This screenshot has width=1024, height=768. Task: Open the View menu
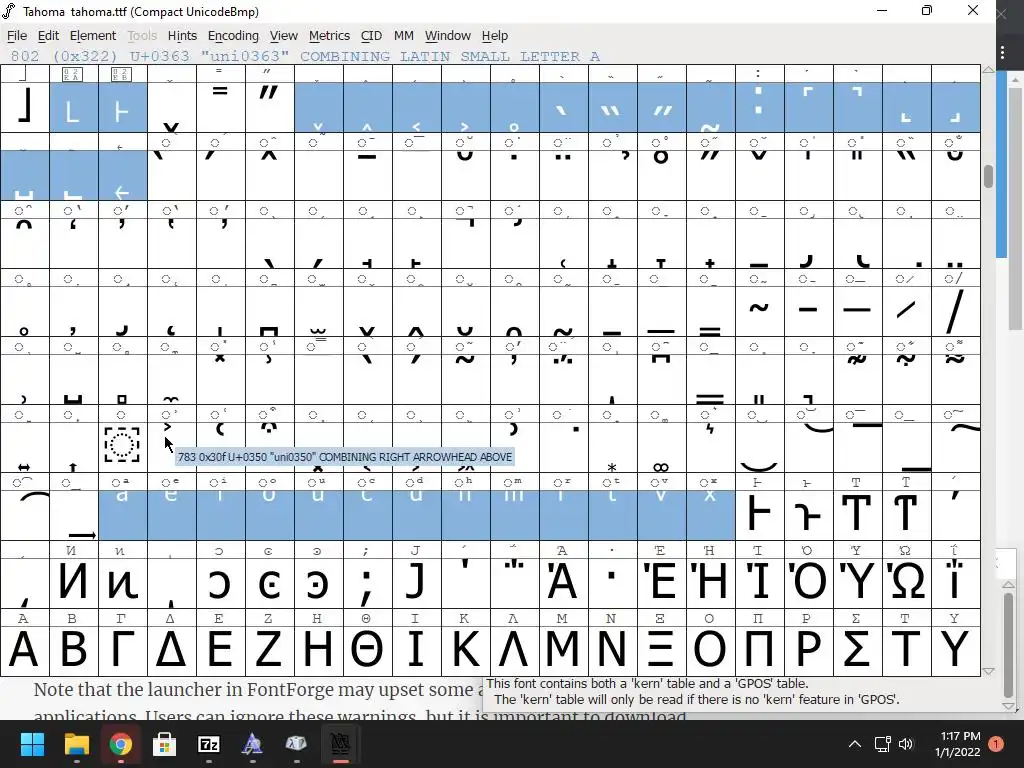283,36
